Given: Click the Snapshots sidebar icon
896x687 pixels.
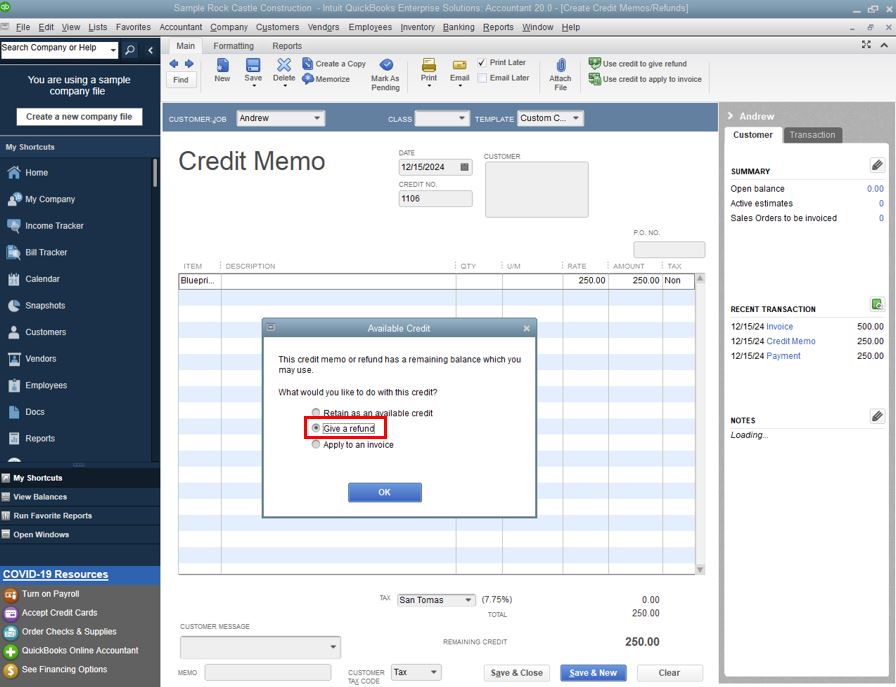Looking at the screenshot, I should point(14,306).
